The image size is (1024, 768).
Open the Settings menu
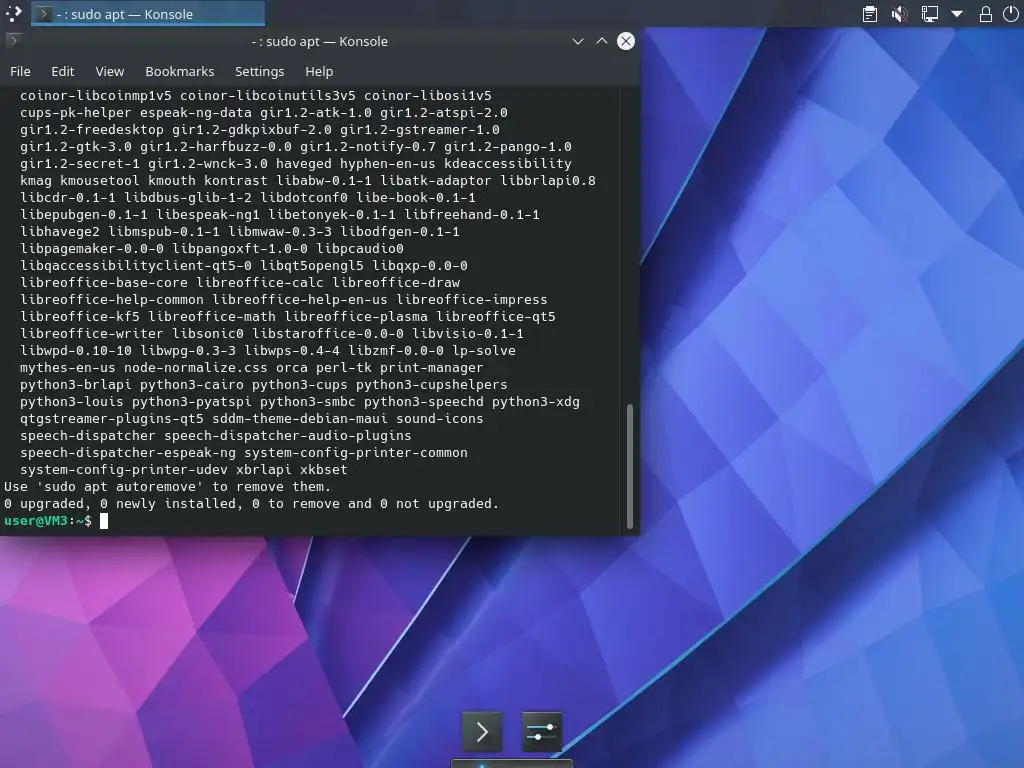[259, 71]
